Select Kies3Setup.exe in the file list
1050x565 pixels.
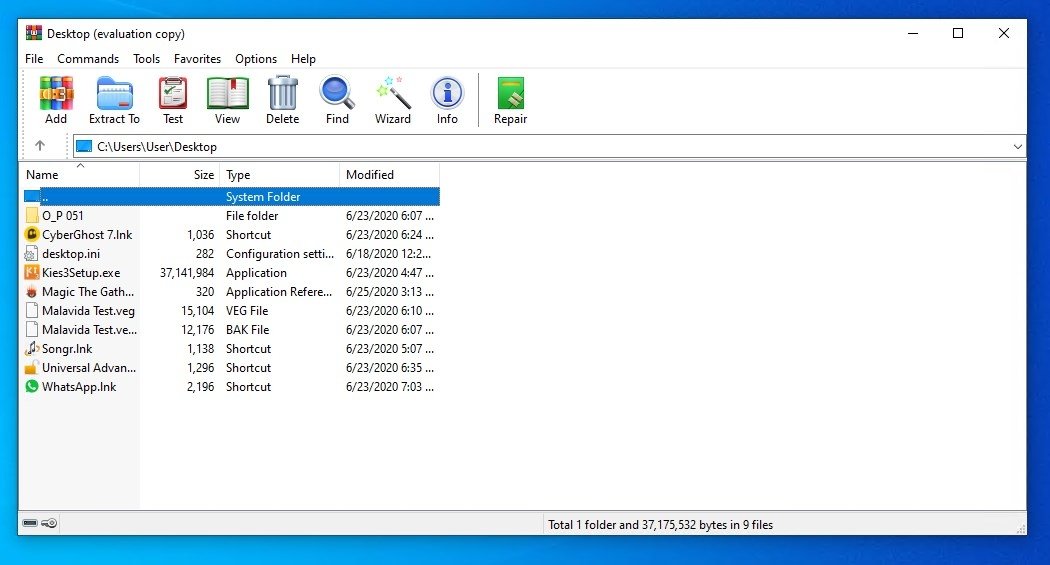[x=80, y=273]
